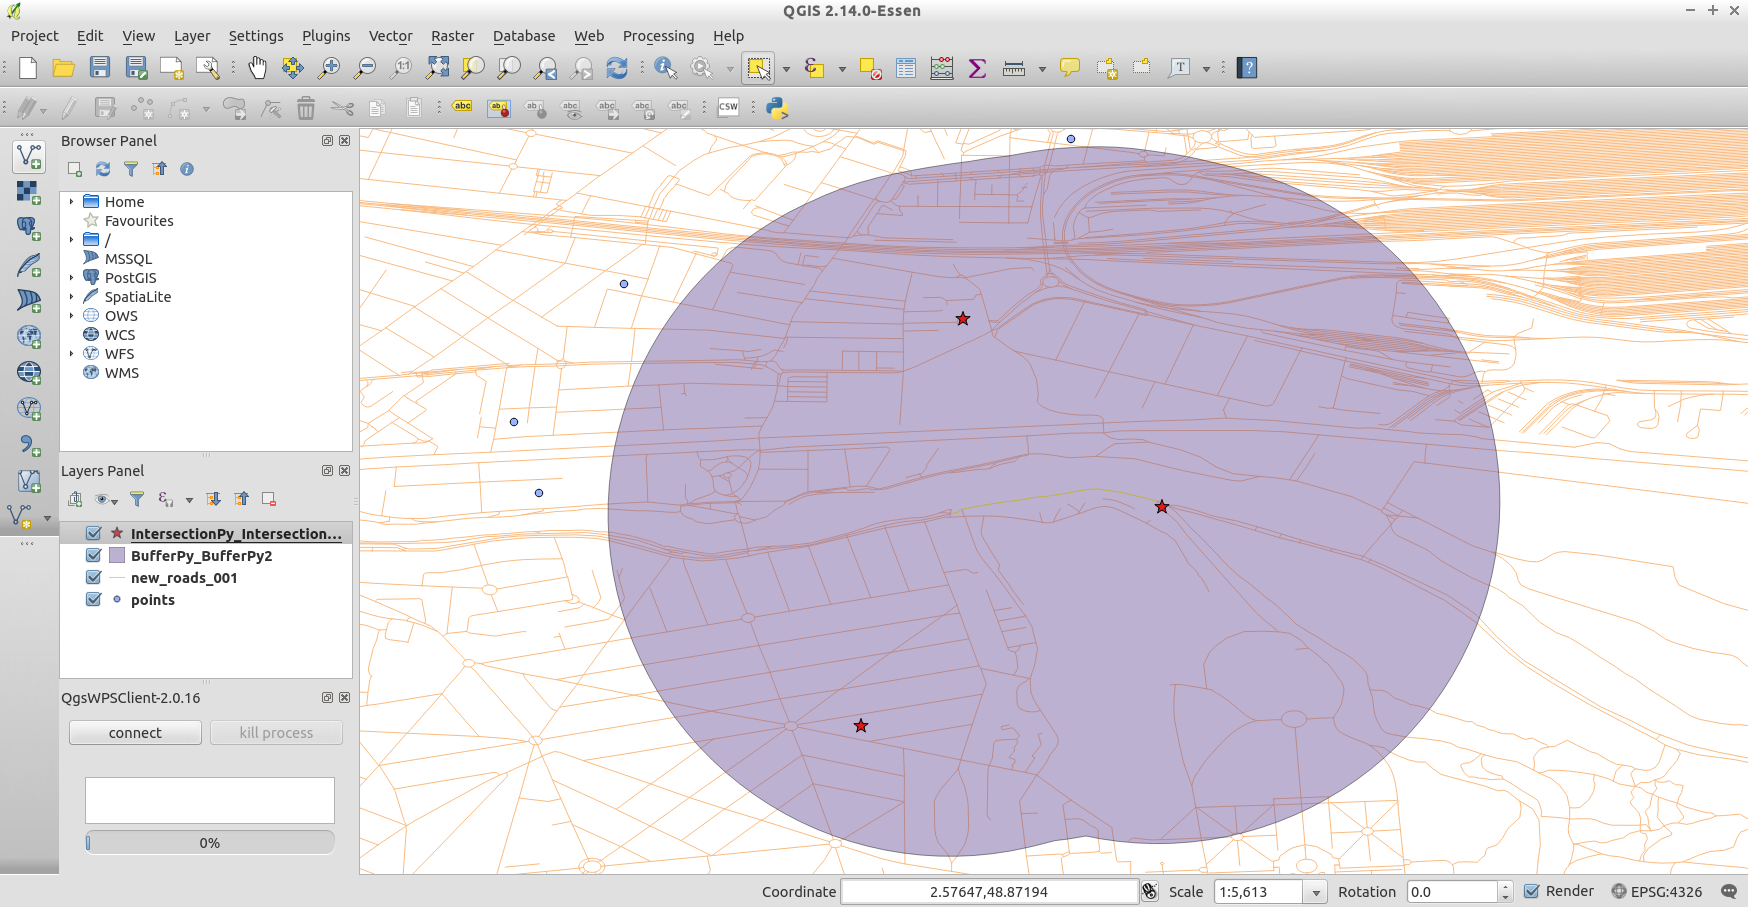Refresh the Browser Panel tree
1748x907 pixels.
click(x=103, y=169)
